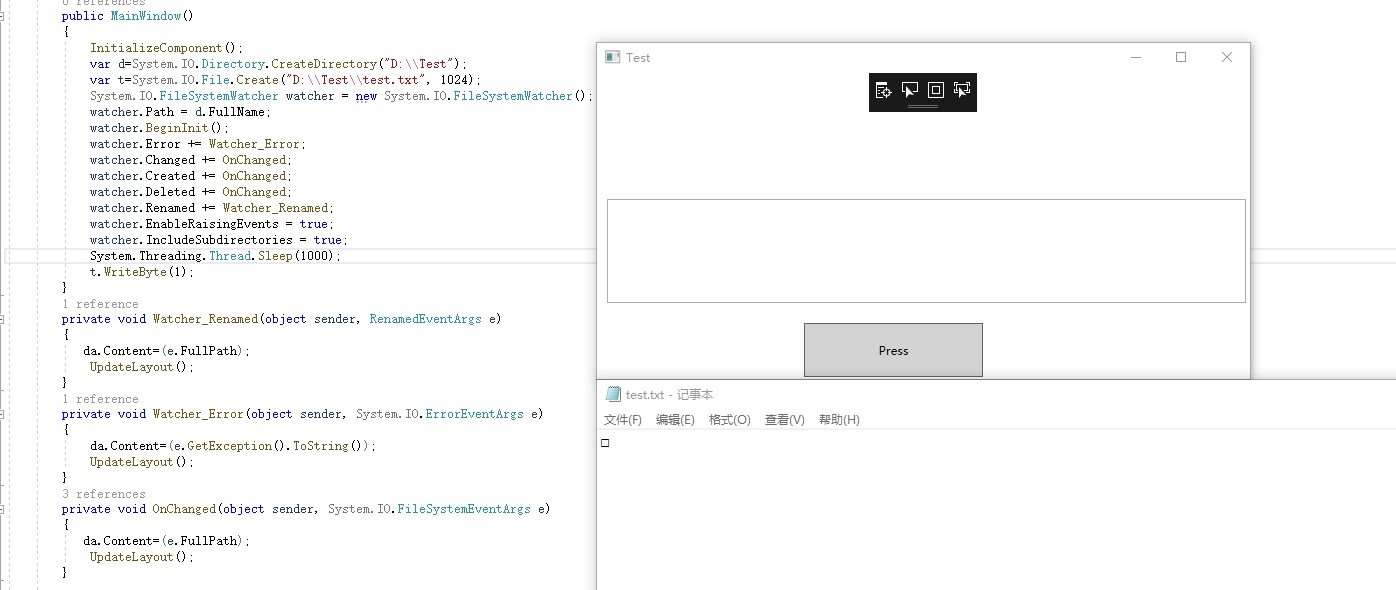Focus the large text box in Test window
Screen dimensions: 1396x590
click(x=926, y=251)
